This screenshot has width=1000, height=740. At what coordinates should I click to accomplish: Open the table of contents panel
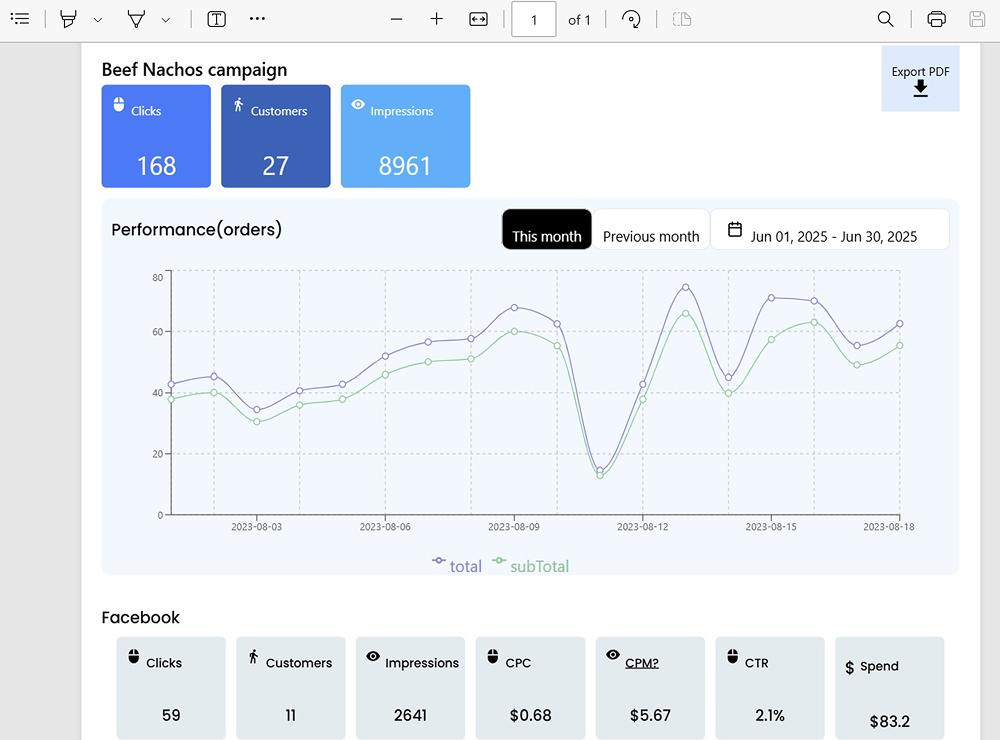[x=20, y=19]
